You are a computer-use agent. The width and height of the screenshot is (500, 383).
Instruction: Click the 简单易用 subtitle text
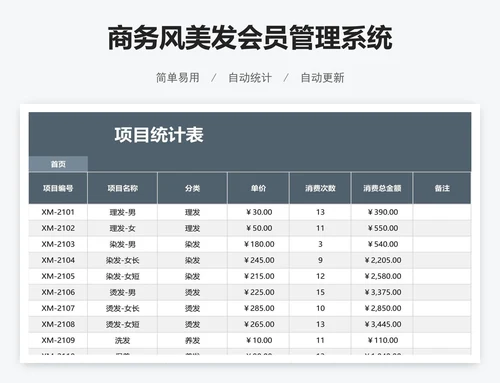(178, 78)
